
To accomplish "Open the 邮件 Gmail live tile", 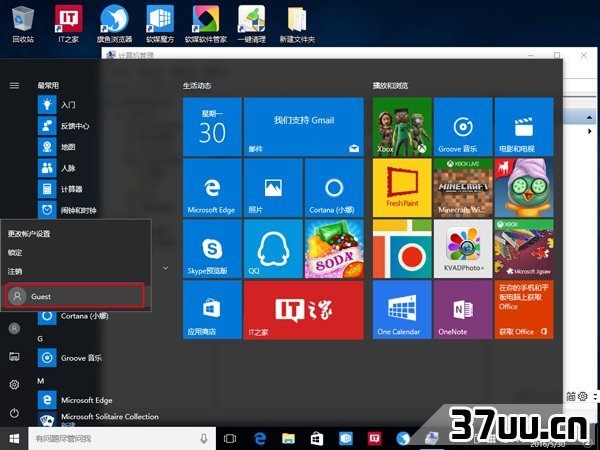I will coord(304,127).
